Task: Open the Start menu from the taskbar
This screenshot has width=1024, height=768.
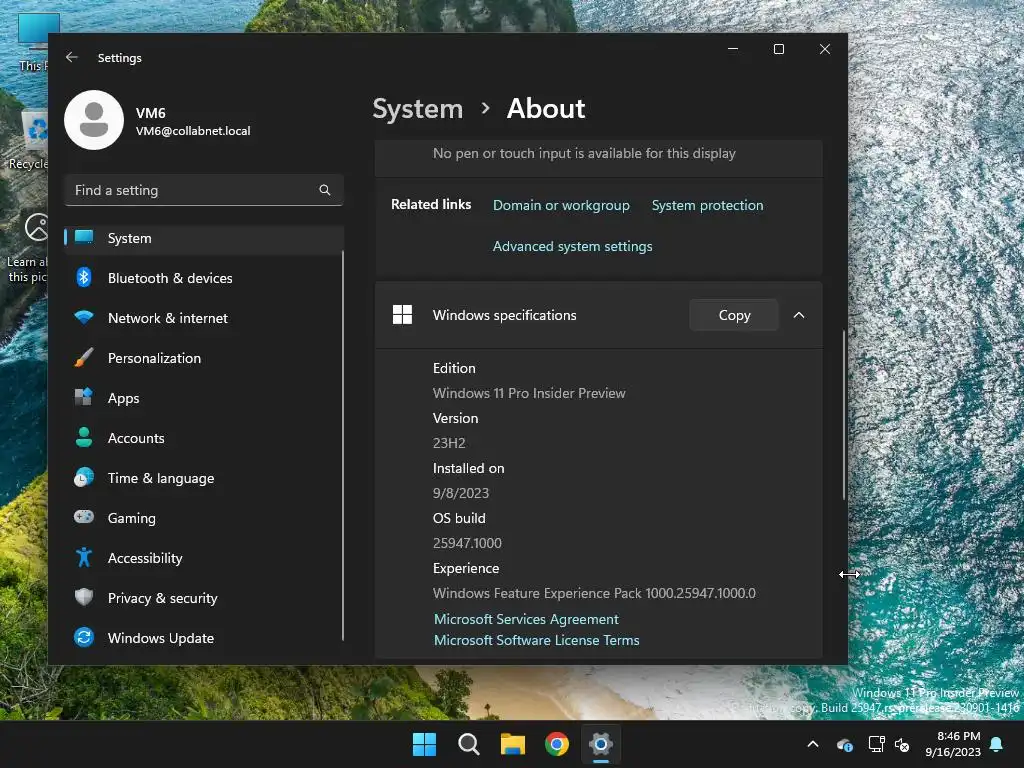Action: [x=424, y=744]
